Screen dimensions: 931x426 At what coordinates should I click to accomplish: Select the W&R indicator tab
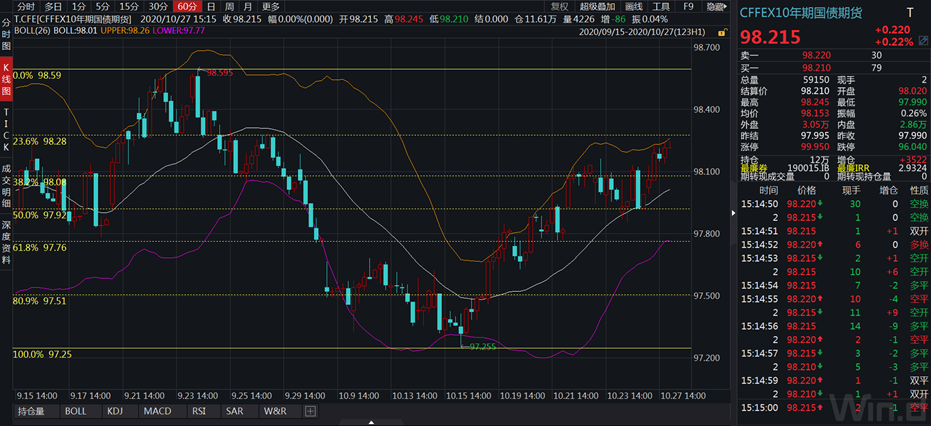tap(276, 411)
